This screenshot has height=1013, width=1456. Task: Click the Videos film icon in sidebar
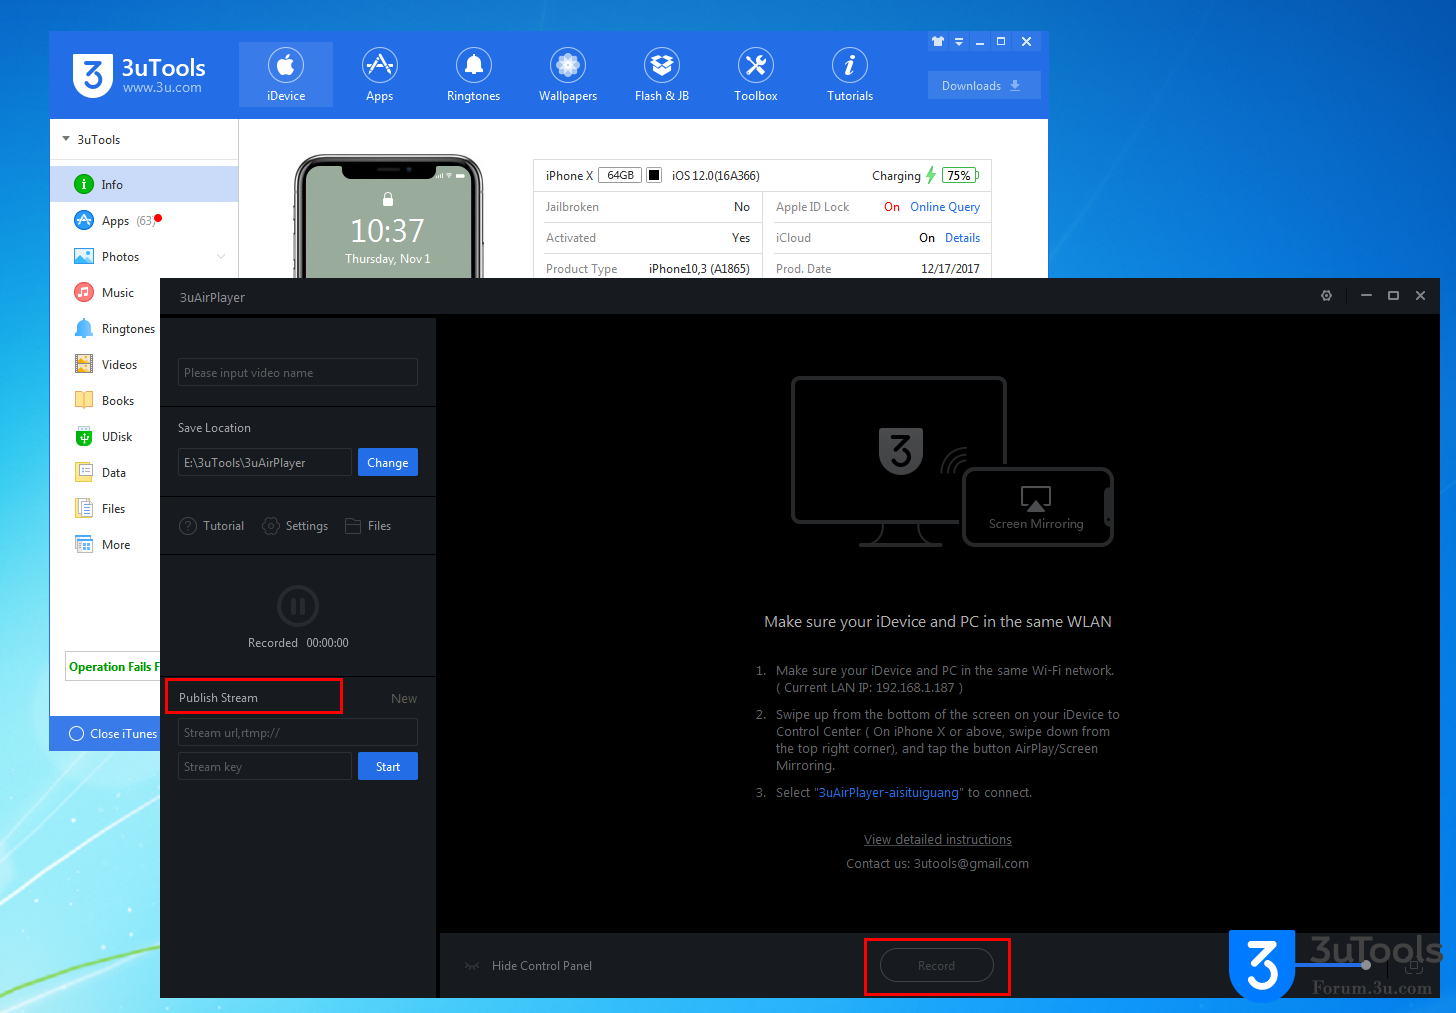click(x=84, y=364)
